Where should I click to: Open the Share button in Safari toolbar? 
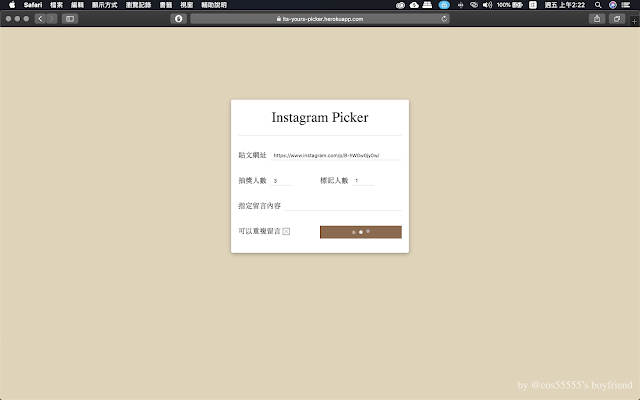tap(597, 19)
